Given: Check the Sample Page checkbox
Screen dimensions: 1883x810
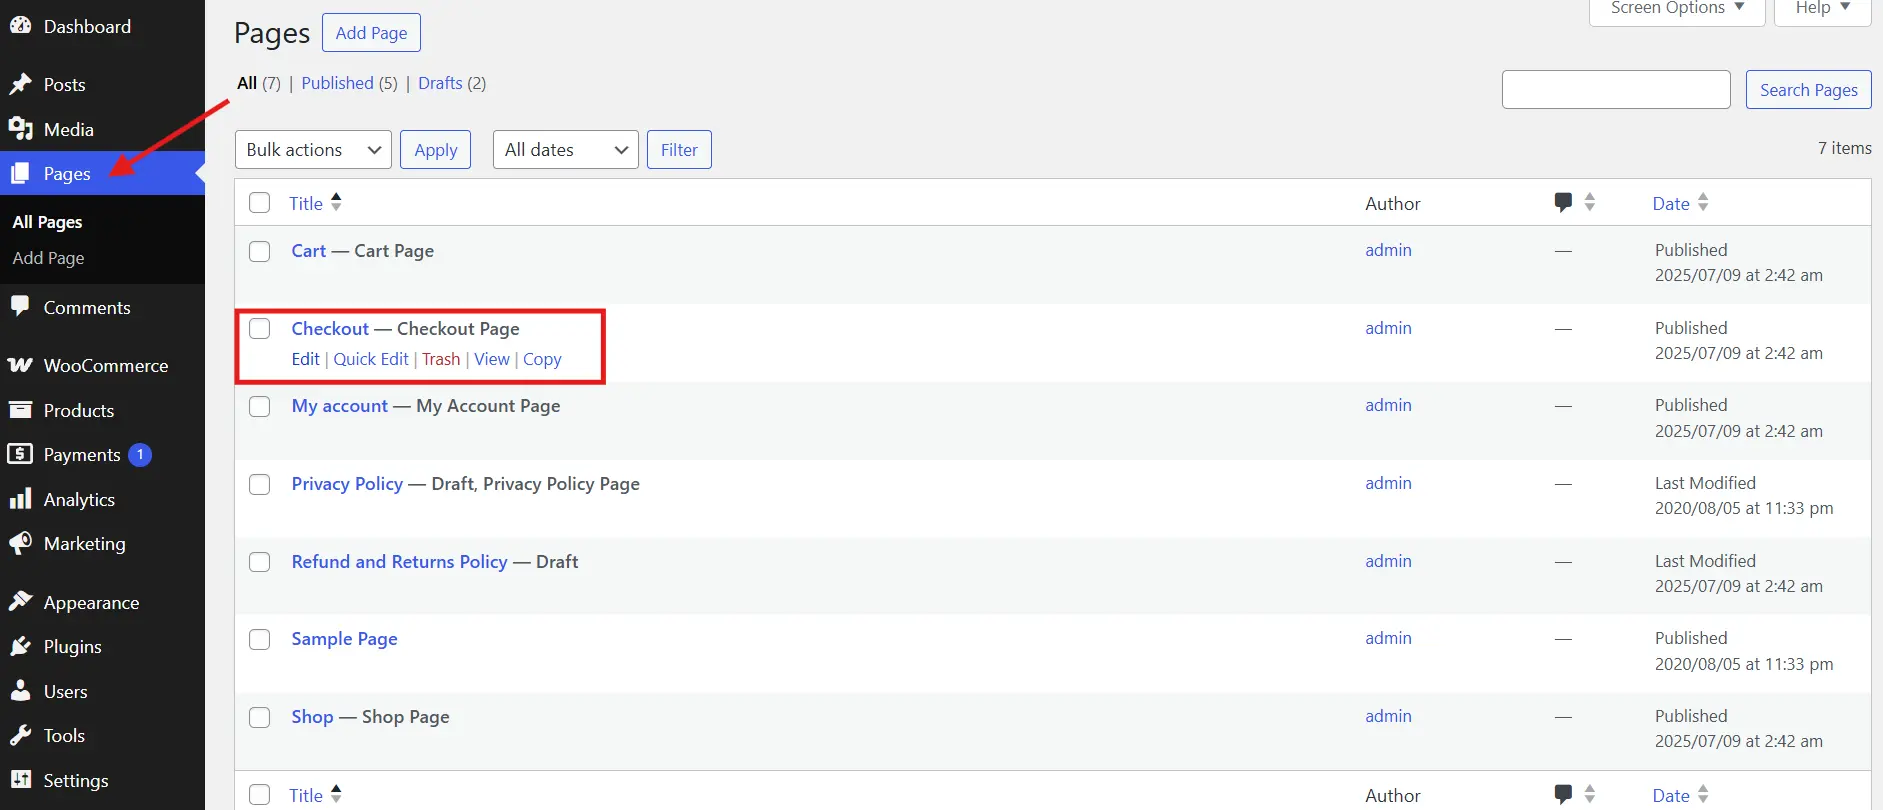Looking at the screenshot, I should 260,639.
